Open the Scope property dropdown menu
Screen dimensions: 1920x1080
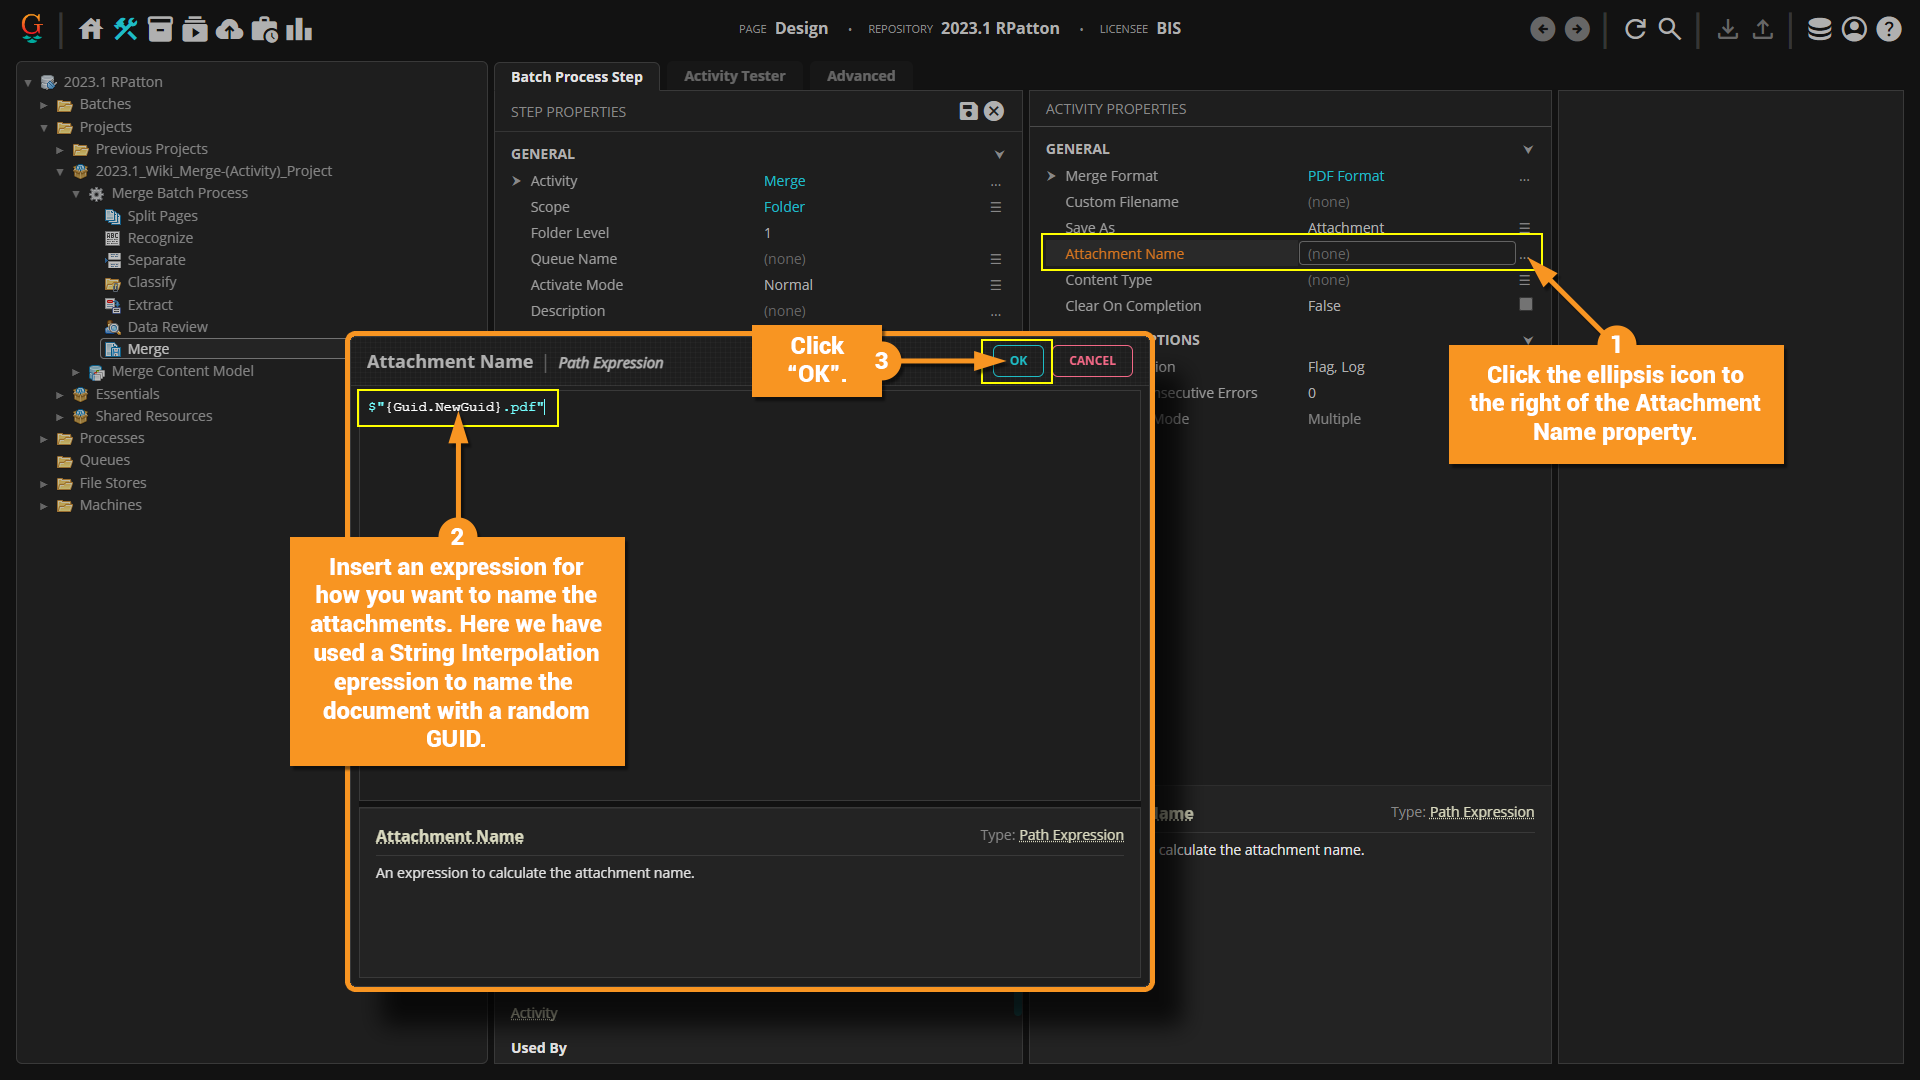(x=995, y=207)
